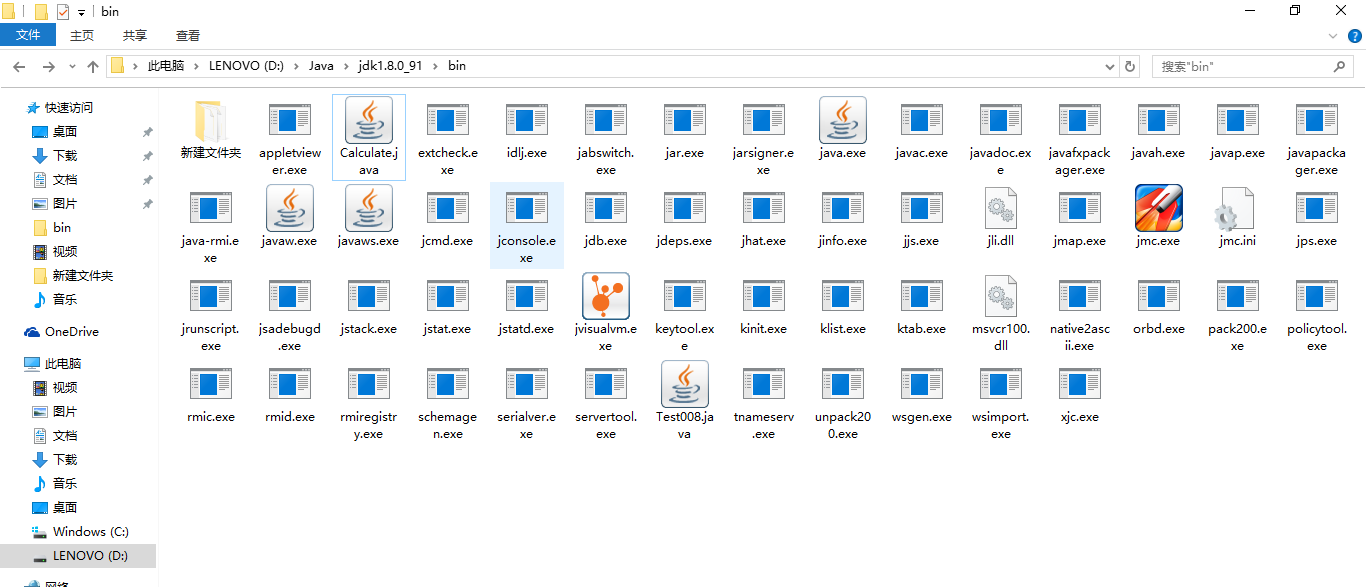Viewport: 1366px width, 587px height.
Task: Open the Customize Quick Access Toolbar dropdown
Action: 81,12
